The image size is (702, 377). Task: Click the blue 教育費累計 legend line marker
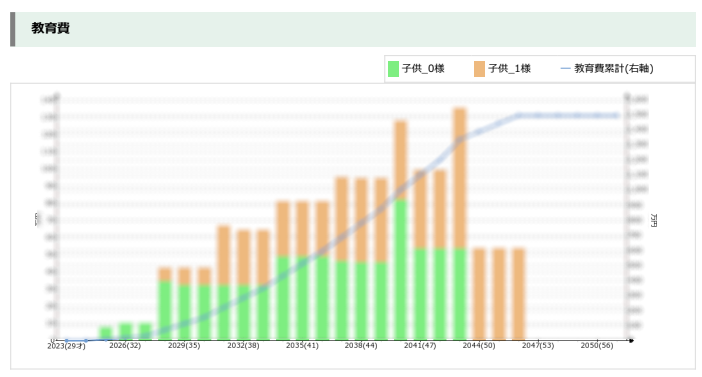565,69
